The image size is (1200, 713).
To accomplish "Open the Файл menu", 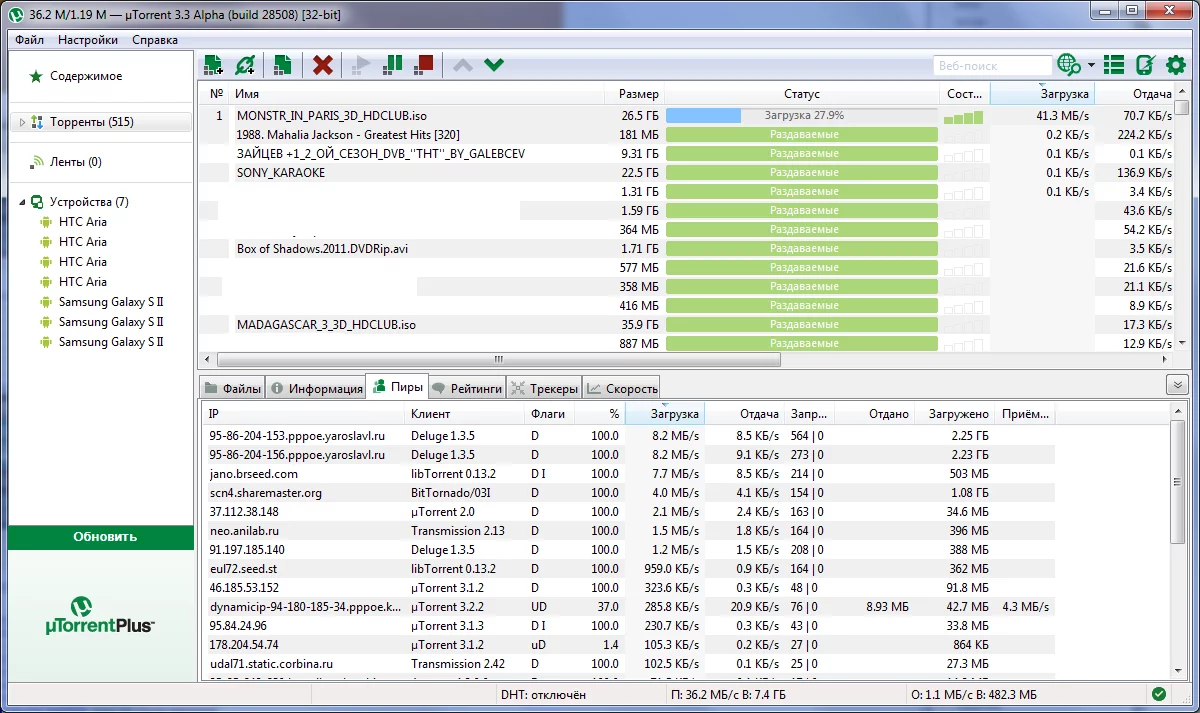I will point(29,40).
